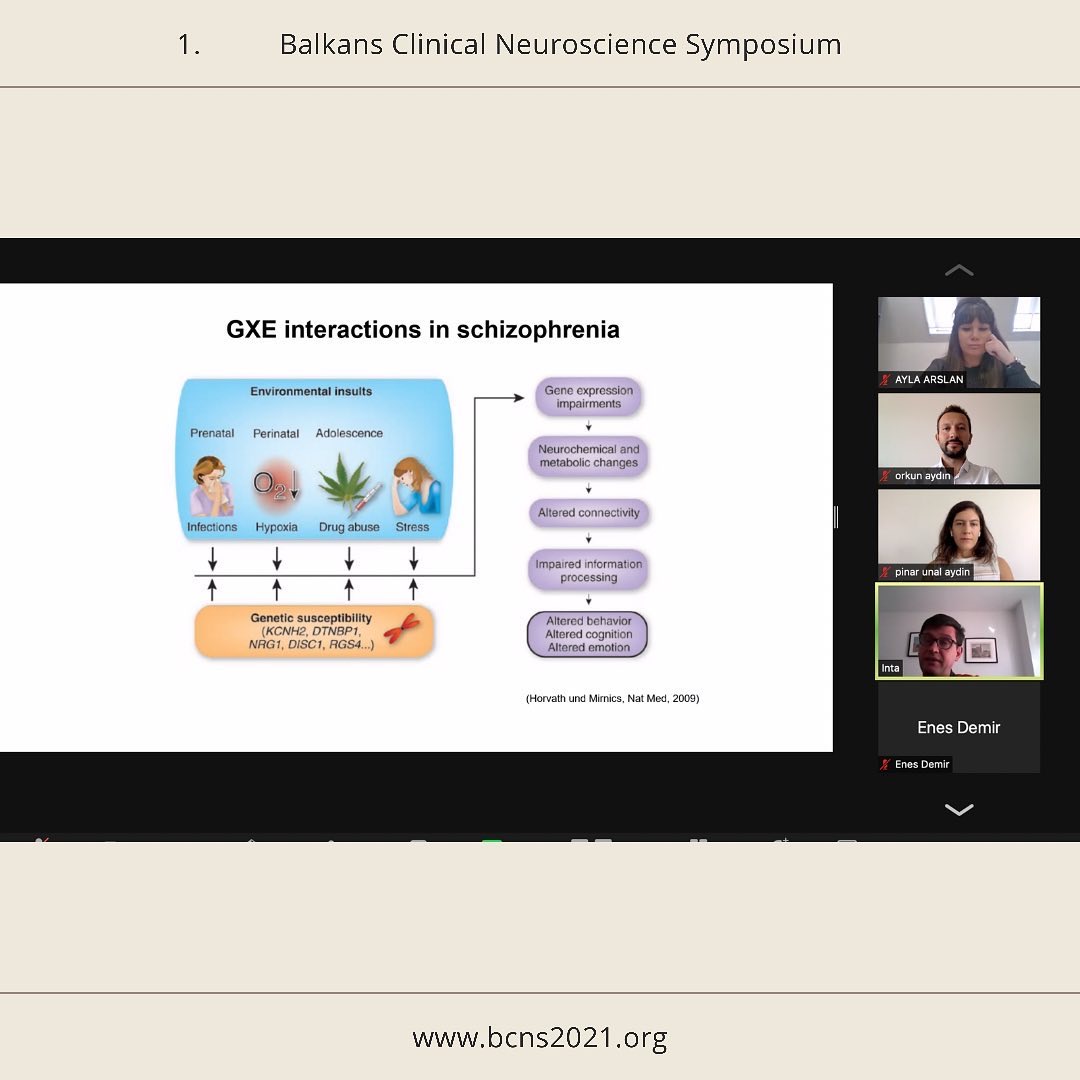Click muted microphone icon beside orkun aydın
Image resolution: width=1080 pixels, height=1080 pixels.
pyautogui.click(x=885, y=476)
